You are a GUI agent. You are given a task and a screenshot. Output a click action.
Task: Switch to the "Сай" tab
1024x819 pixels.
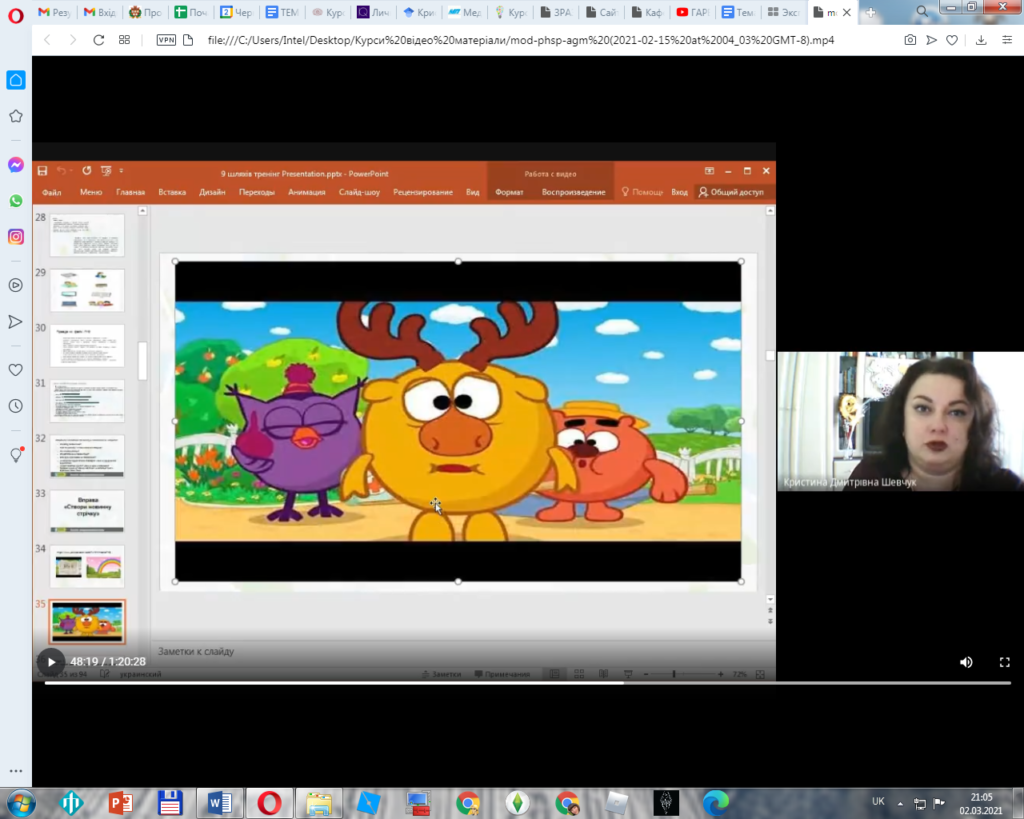(x=601, y=12)
